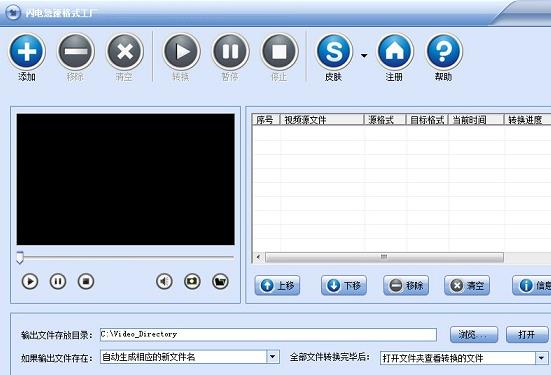Open the 皮肤 skin icon
The height and width of the screenshot is (375, 551).
[x=334, y=51]
